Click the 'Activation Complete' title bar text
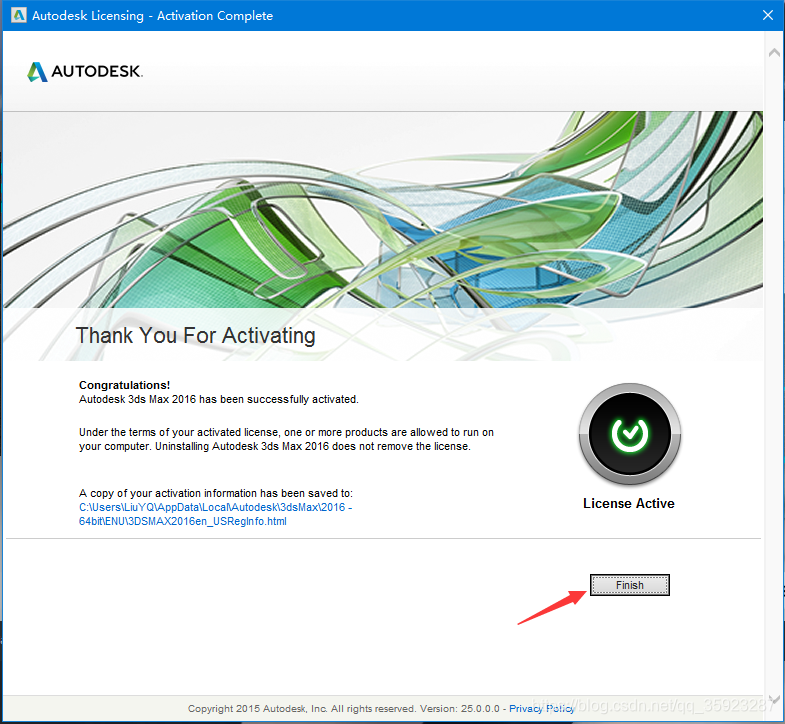The width and height of the screenshot is (785, 724). tap(215, 15)
